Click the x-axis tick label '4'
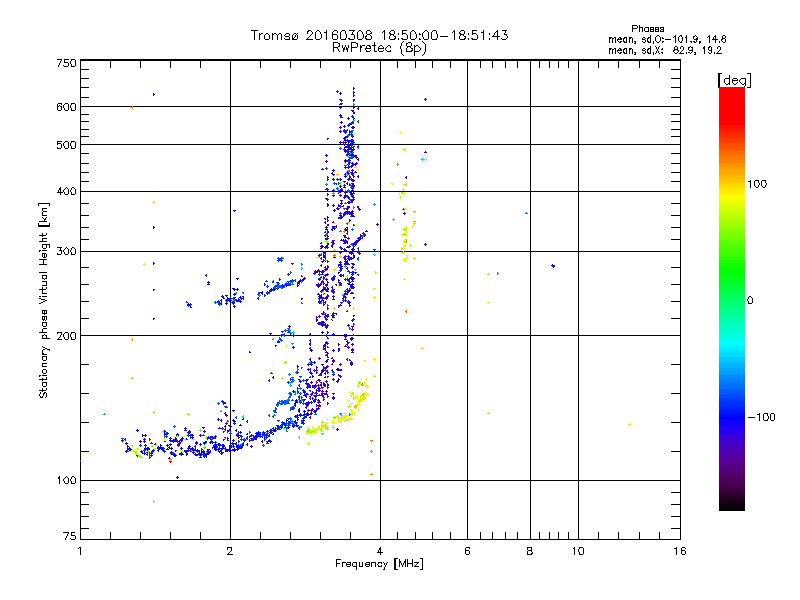Image resolution: width=800 pixels, height=600 pixels. [380, 551]
